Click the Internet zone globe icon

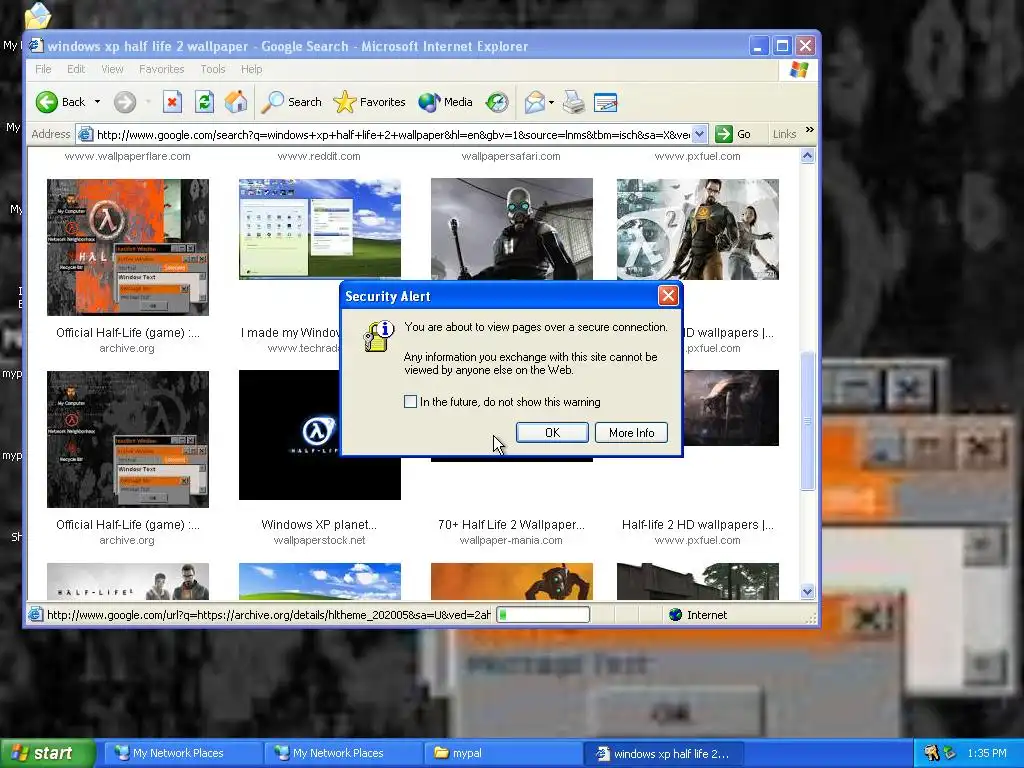676,615
